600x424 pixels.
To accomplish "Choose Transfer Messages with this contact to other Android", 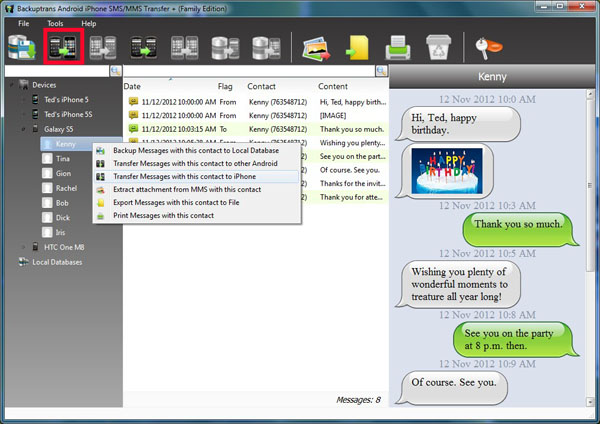I will tap(196, 163).
